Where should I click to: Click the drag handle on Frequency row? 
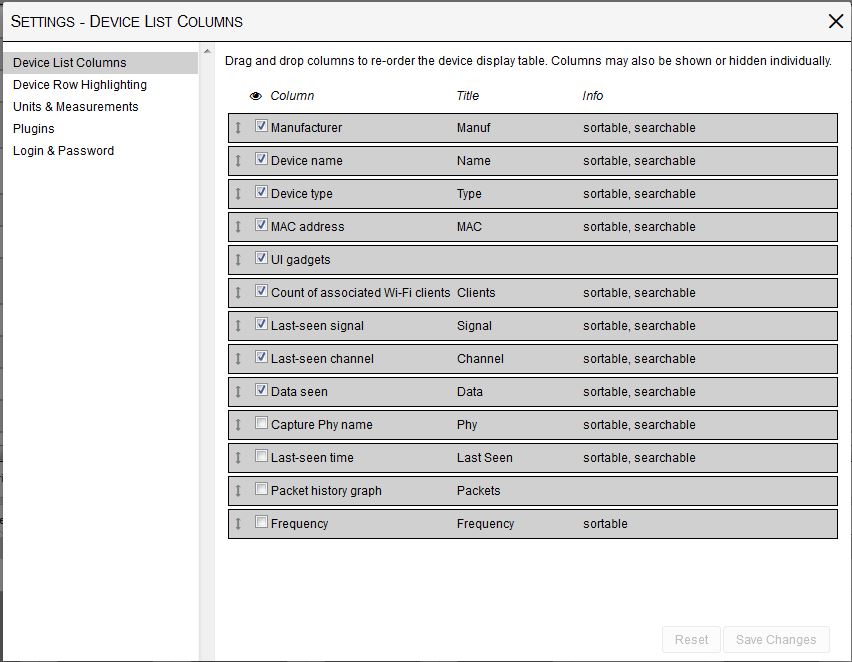click(x=238, y=524)
